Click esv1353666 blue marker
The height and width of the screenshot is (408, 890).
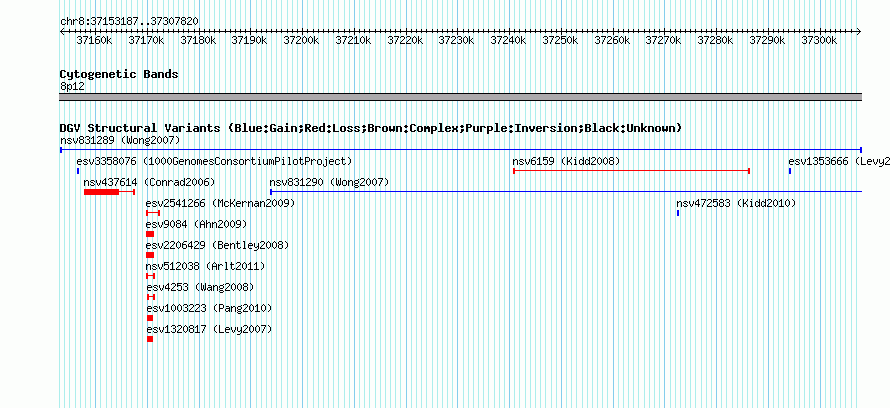click(x=790, y=171)
